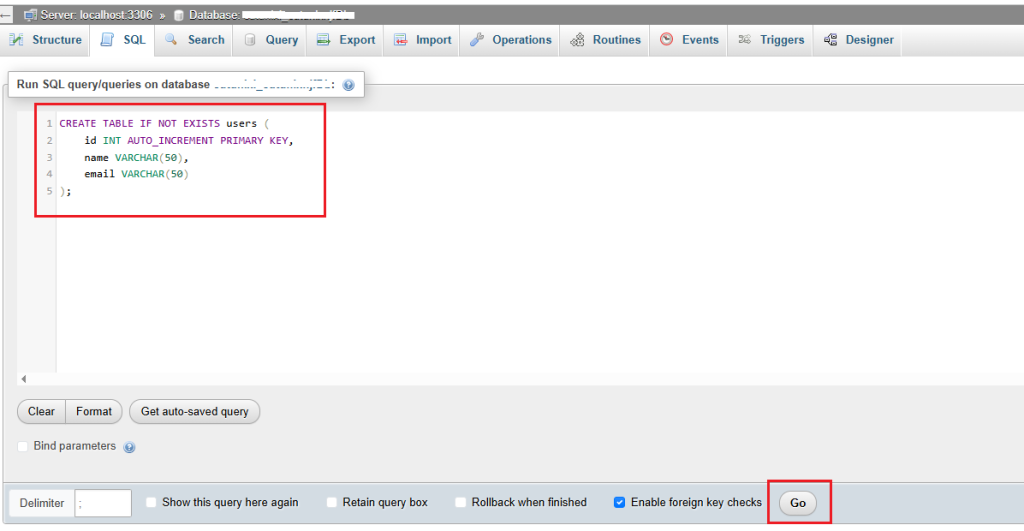Switch to the Designer tab
The height and width of the screenshot is (531, 1024).
(859, 40)
